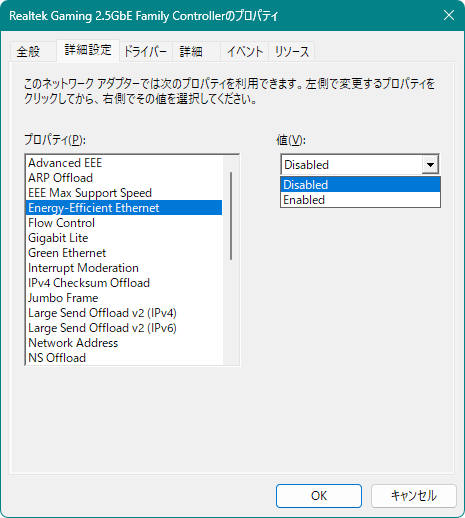Image resolution: width=465 pixels, height=518 pixels.
Task: Click the property list scrollbar thumb
Action: [231, 216]
